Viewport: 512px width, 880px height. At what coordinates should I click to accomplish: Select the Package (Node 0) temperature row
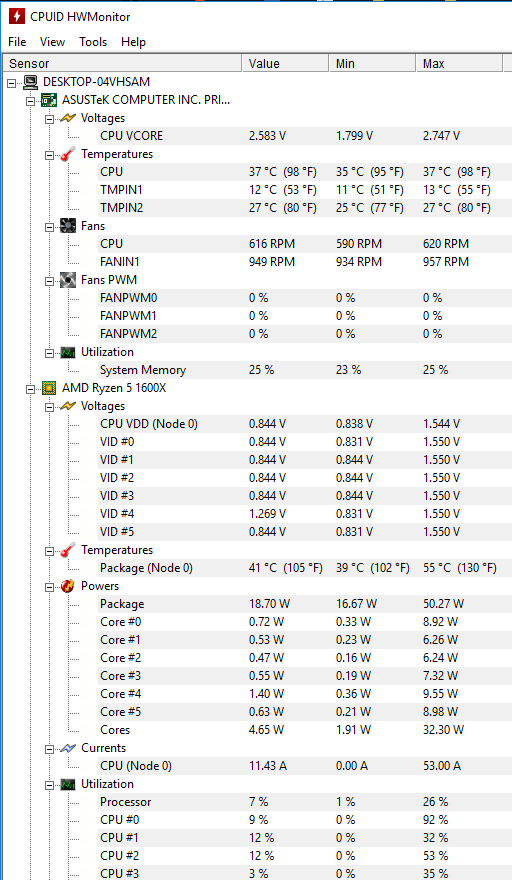[305, 568]
